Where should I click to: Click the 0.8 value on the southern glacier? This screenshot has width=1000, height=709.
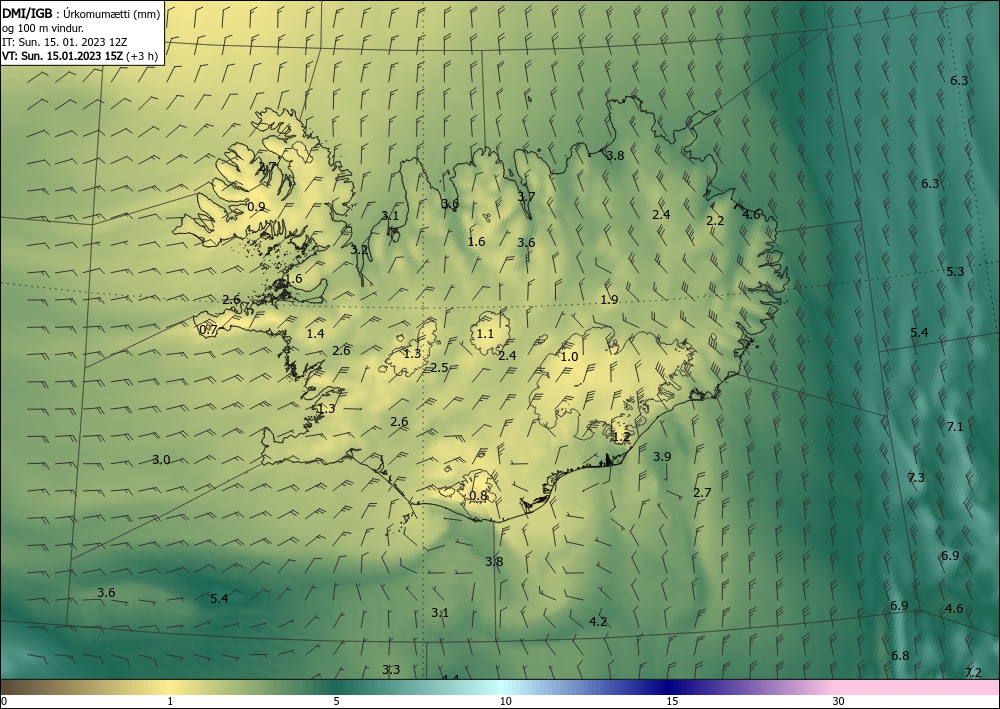coord(478,495)
